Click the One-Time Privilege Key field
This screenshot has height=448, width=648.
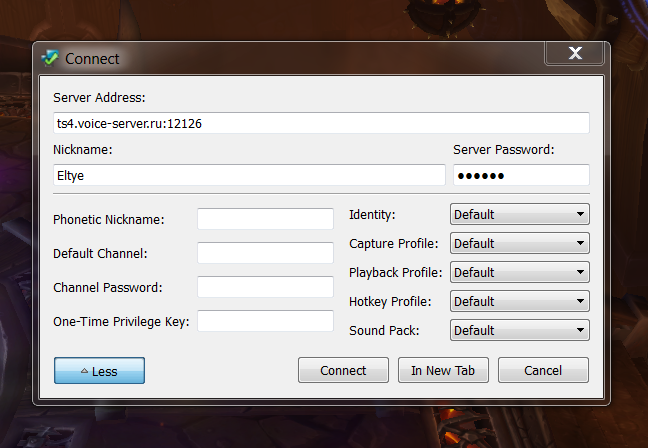pyautogui.click(x=265, y=321)
